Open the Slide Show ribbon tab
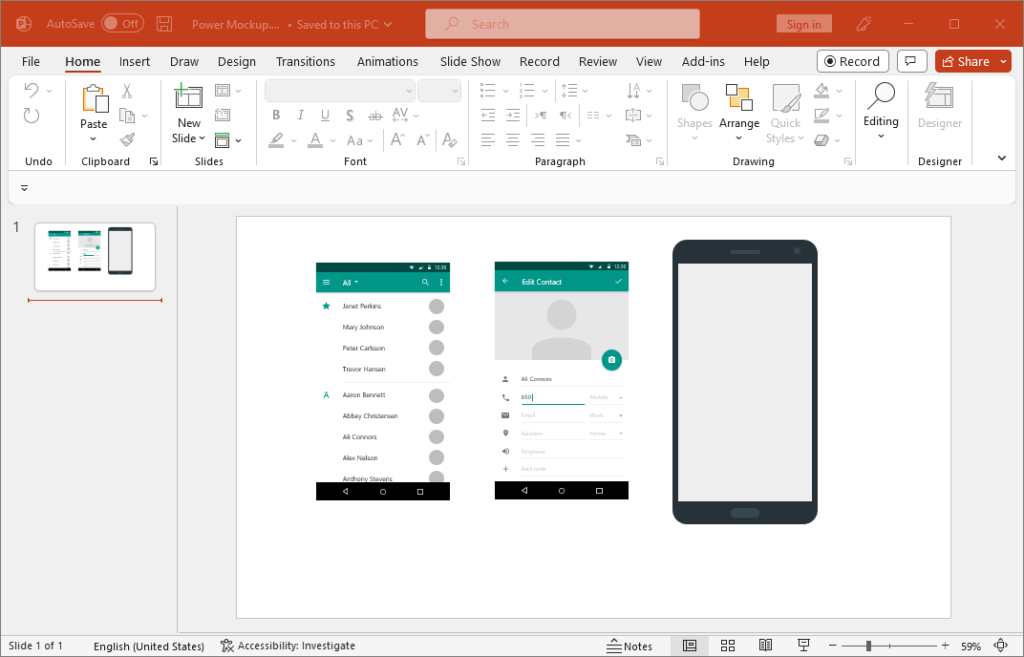Image resolution: width=1024 pixels, height=657 pixels. point(469,61)
